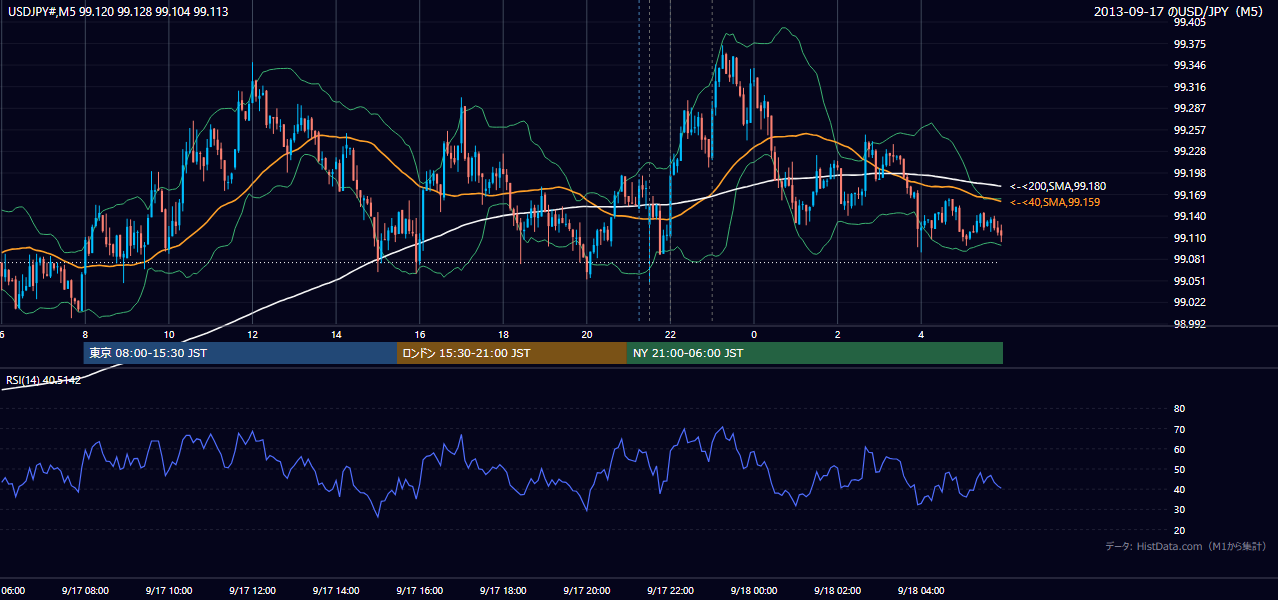Click the RSI(14) 40.5142 indicator label
Screen dimensions: 1278x600
tap(44, 380)
